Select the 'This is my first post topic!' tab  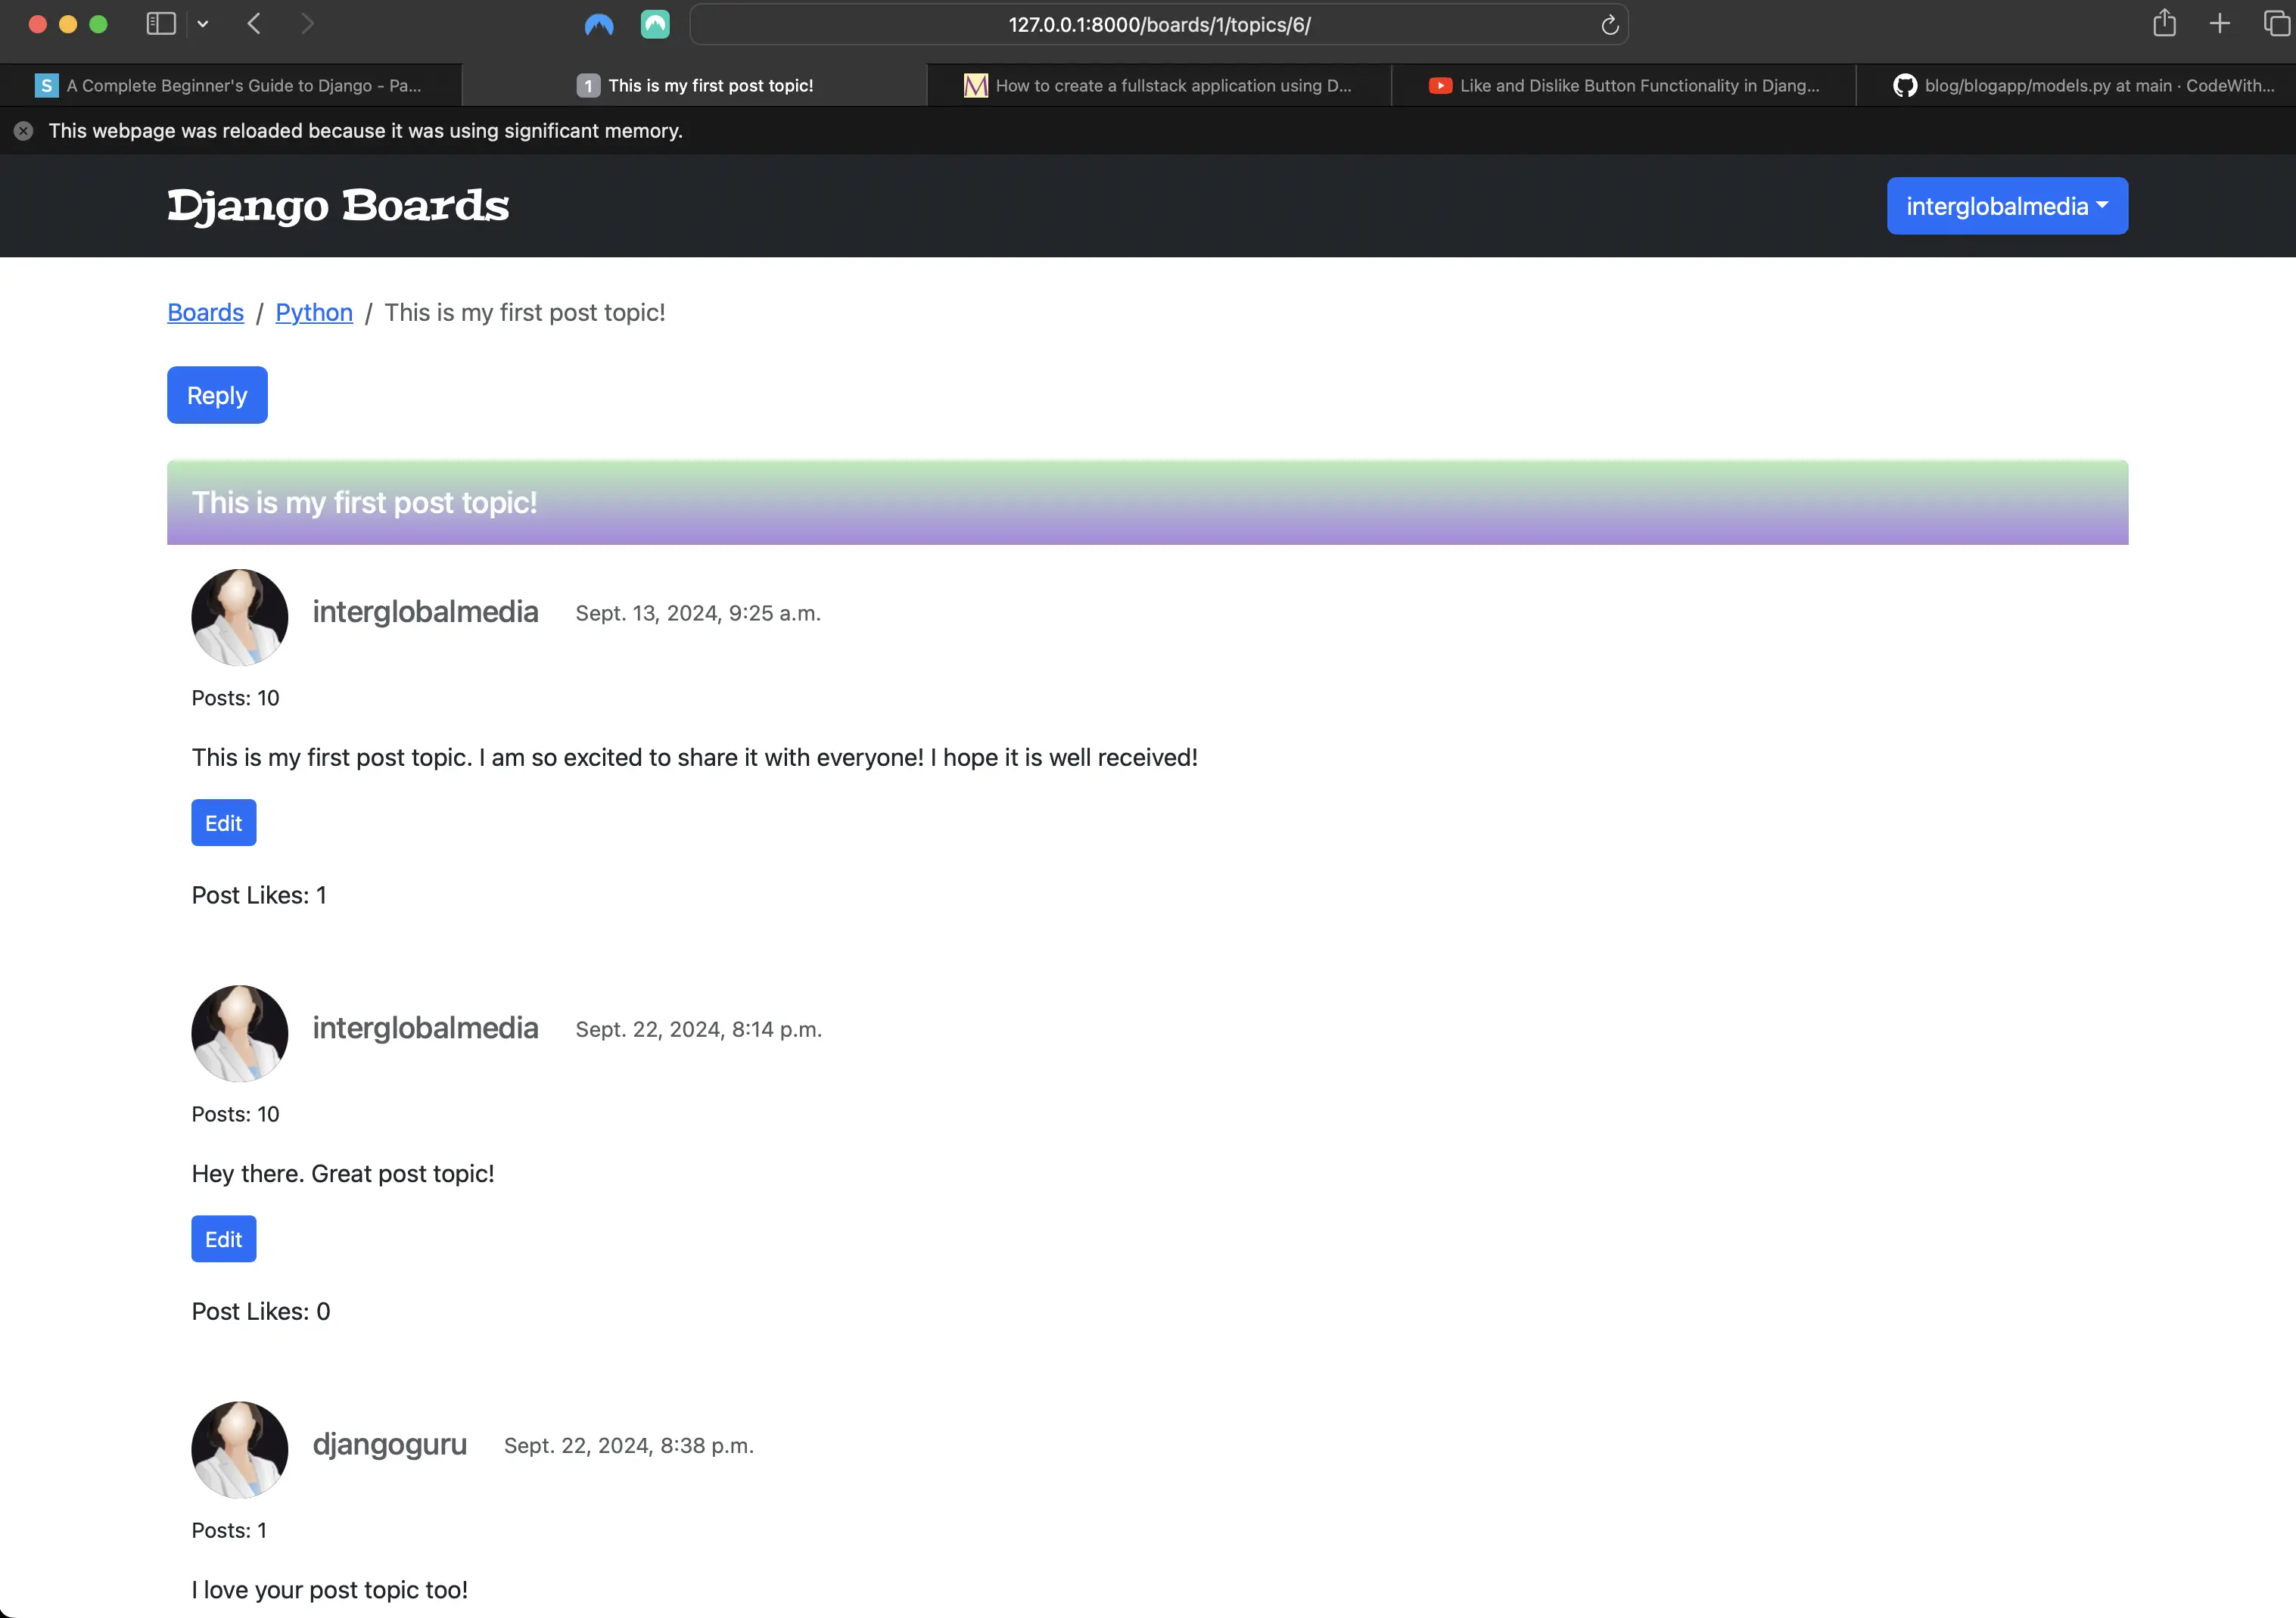695,86
